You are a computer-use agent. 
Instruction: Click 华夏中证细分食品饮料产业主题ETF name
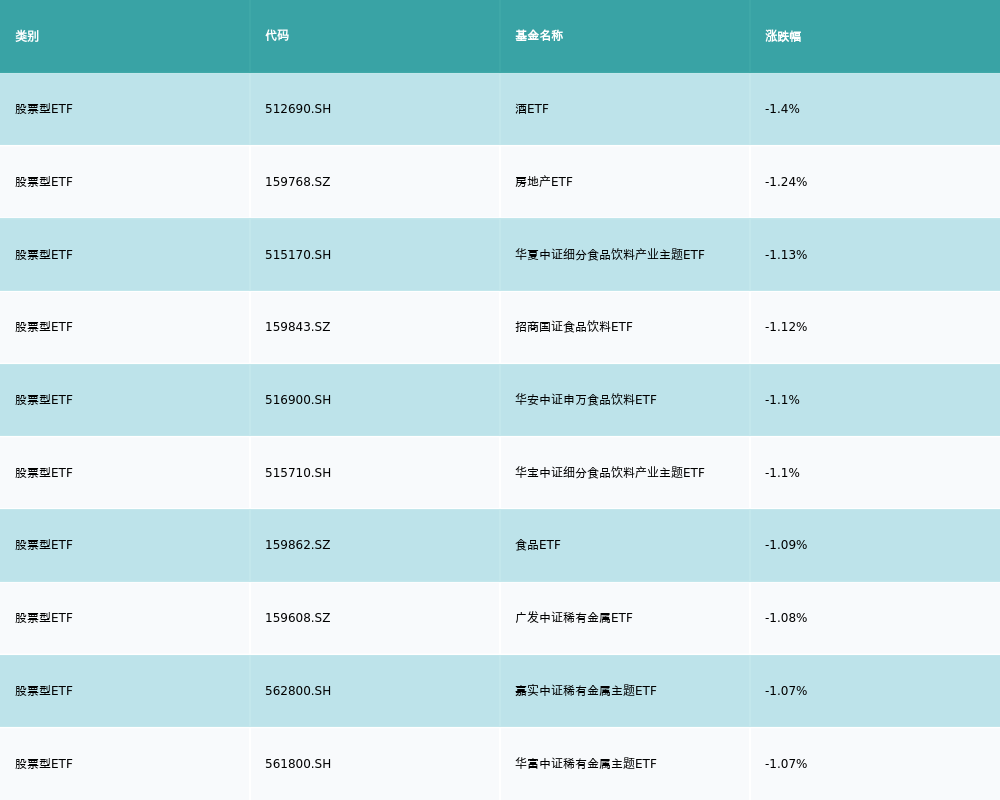click(x=610, y=255)
